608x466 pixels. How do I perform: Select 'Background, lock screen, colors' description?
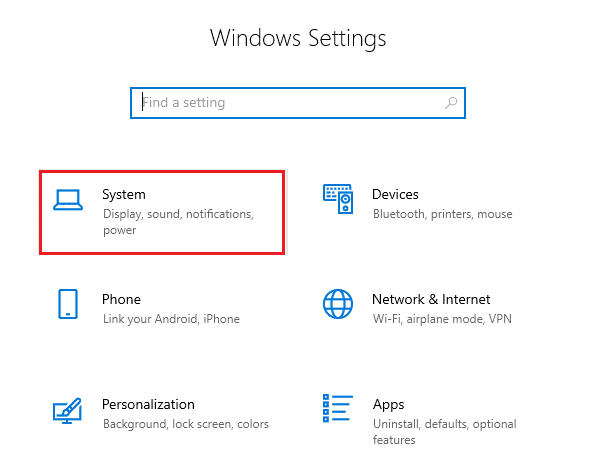[x=185, y=424]
